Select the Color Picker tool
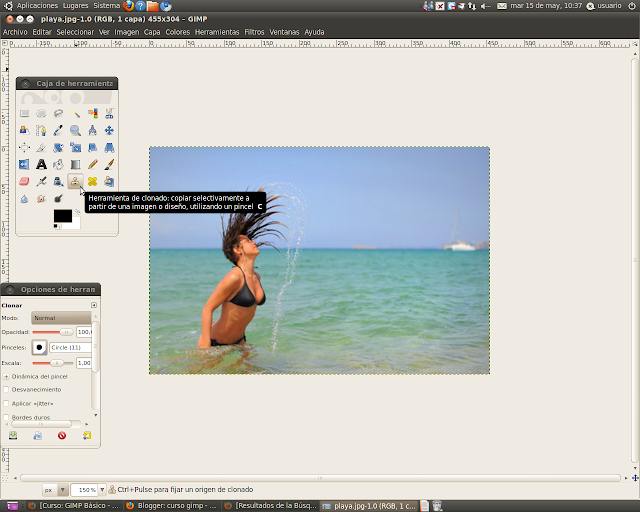 [x=58, y=131]
